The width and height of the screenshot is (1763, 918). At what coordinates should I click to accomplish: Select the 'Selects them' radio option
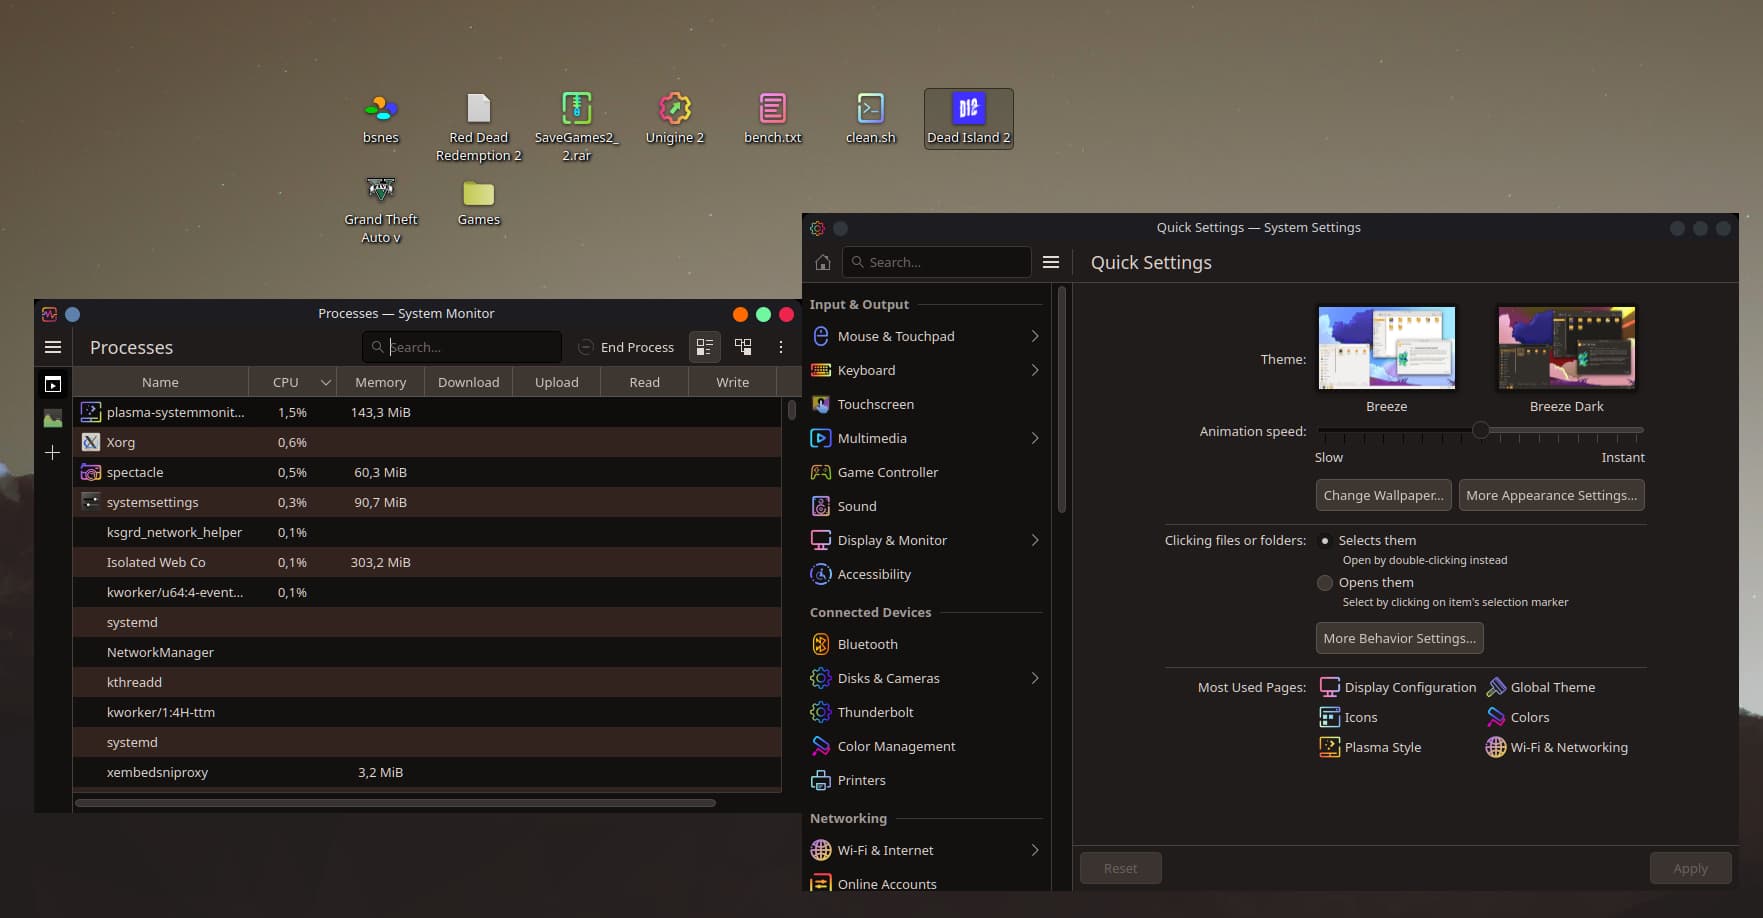pos(1325,541)
